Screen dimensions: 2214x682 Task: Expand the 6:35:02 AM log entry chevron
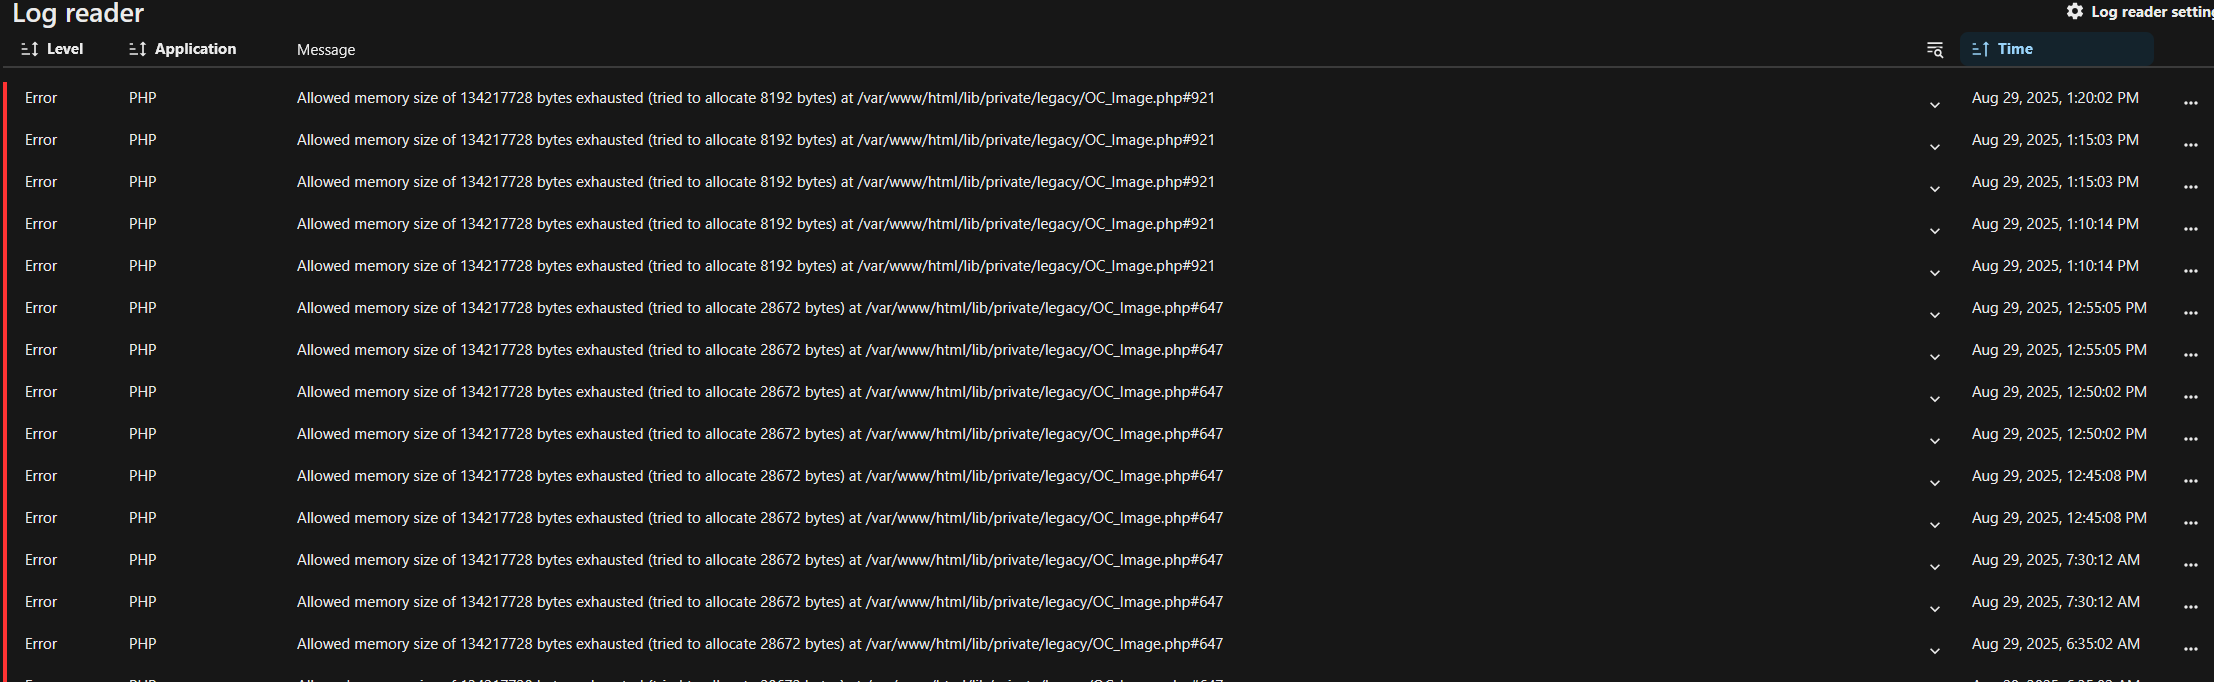(x=1935, y=650)
